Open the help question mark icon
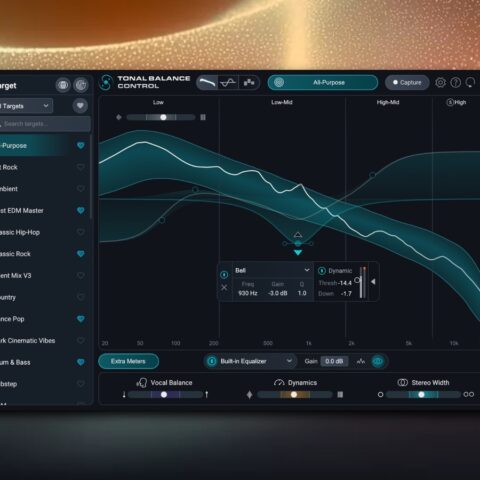 [x=456, y=82]
